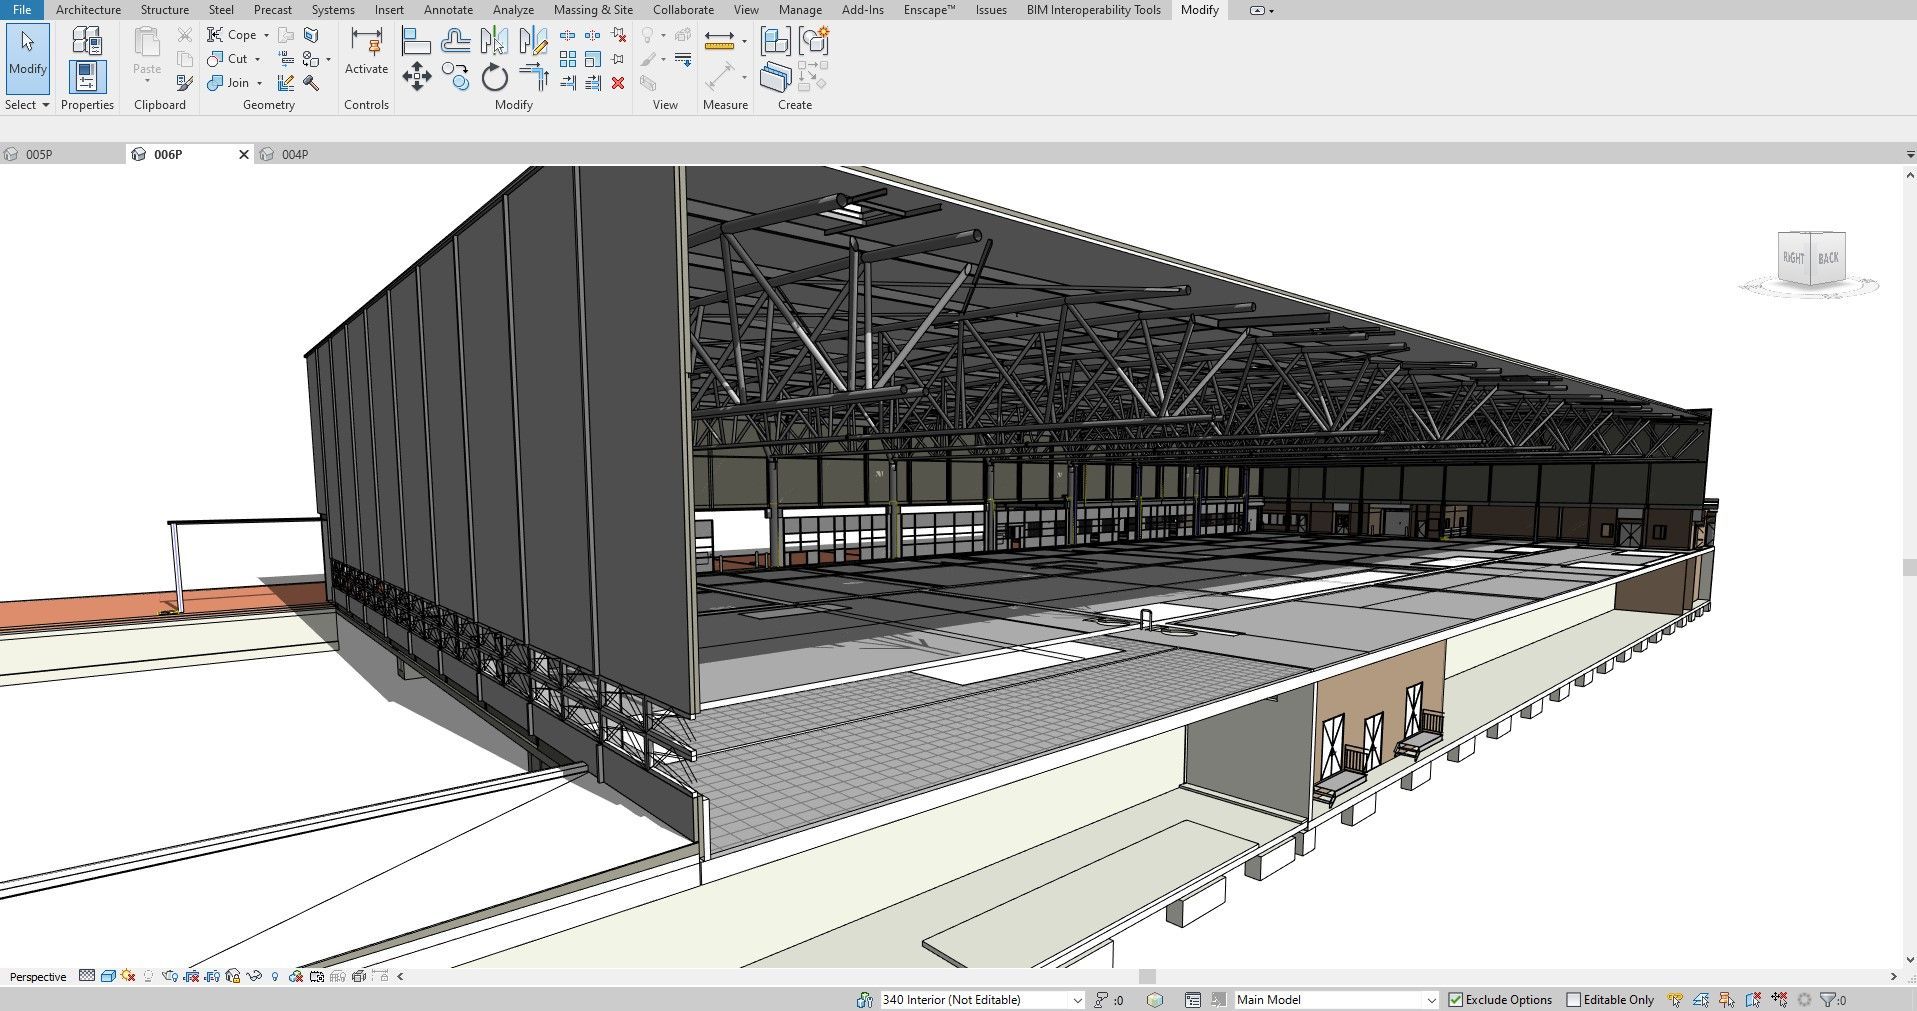Select the Move tool in Modify panel
This screenshot has width=1917, height=1011.
click(x=417, y=77)
